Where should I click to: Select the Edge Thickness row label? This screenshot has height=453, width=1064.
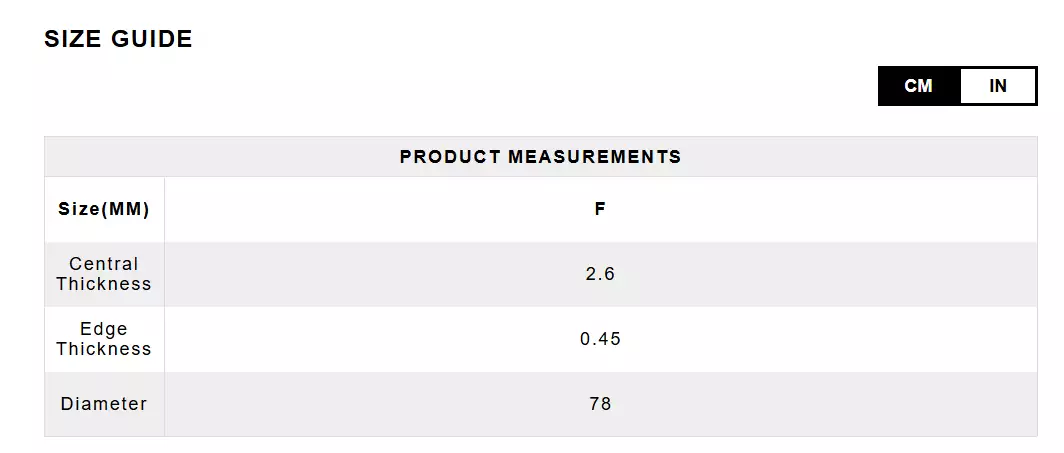[x=104, y=339]
